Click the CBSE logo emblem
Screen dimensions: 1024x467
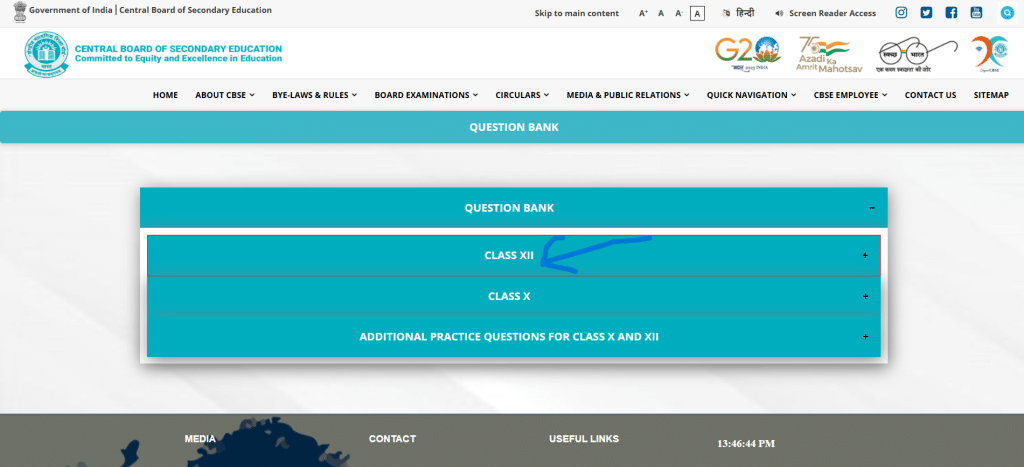pos(46,55)
